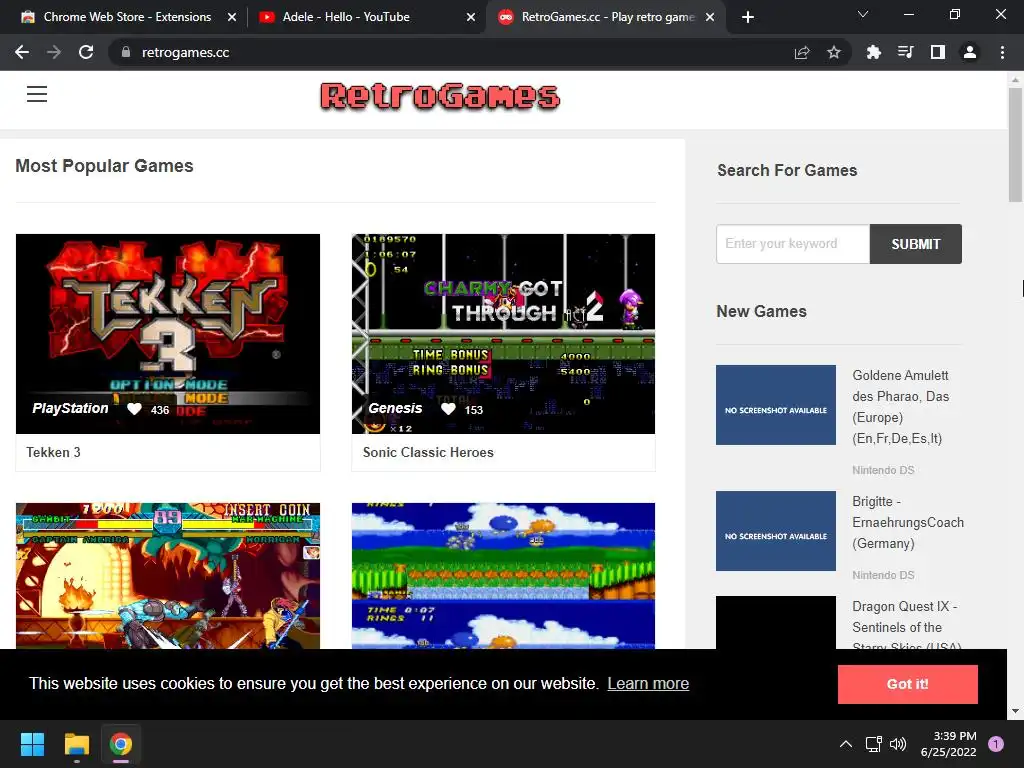Open the network status icon
Viewport: 1024px width, 768px height.
click(873, 744)
